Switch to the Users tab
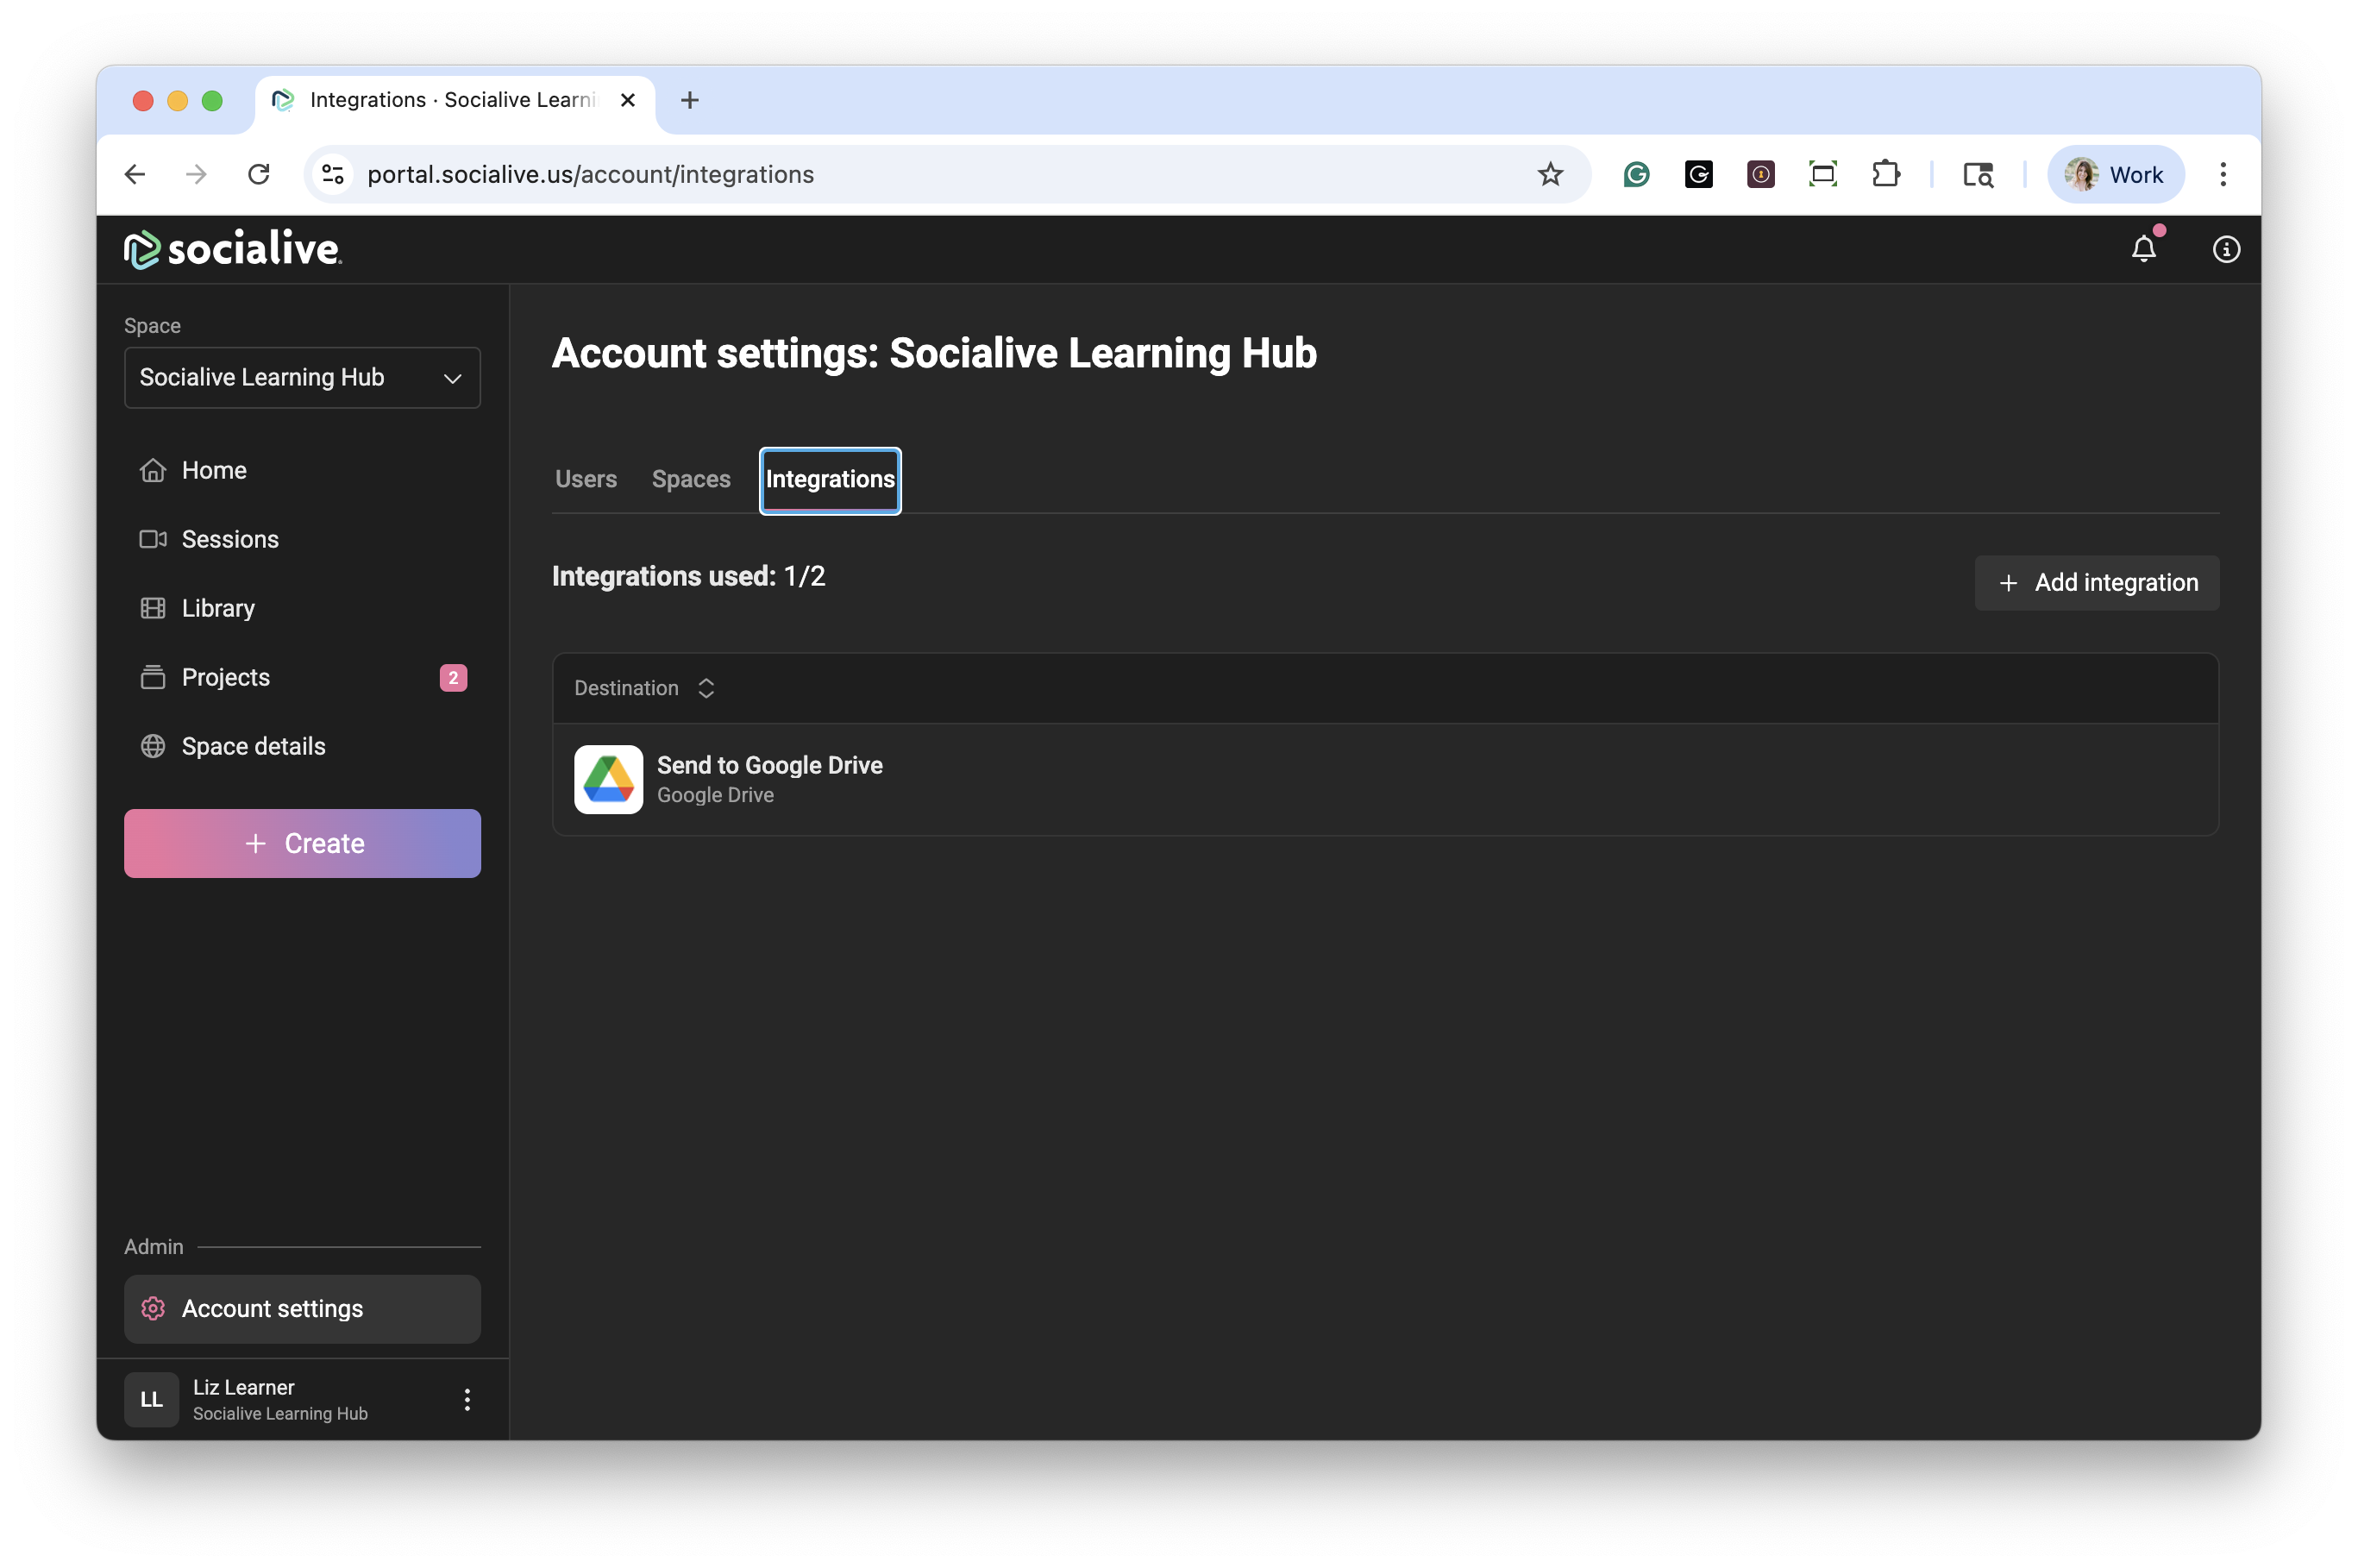The image size is (2358, 1568). click(x=586, y=479)
